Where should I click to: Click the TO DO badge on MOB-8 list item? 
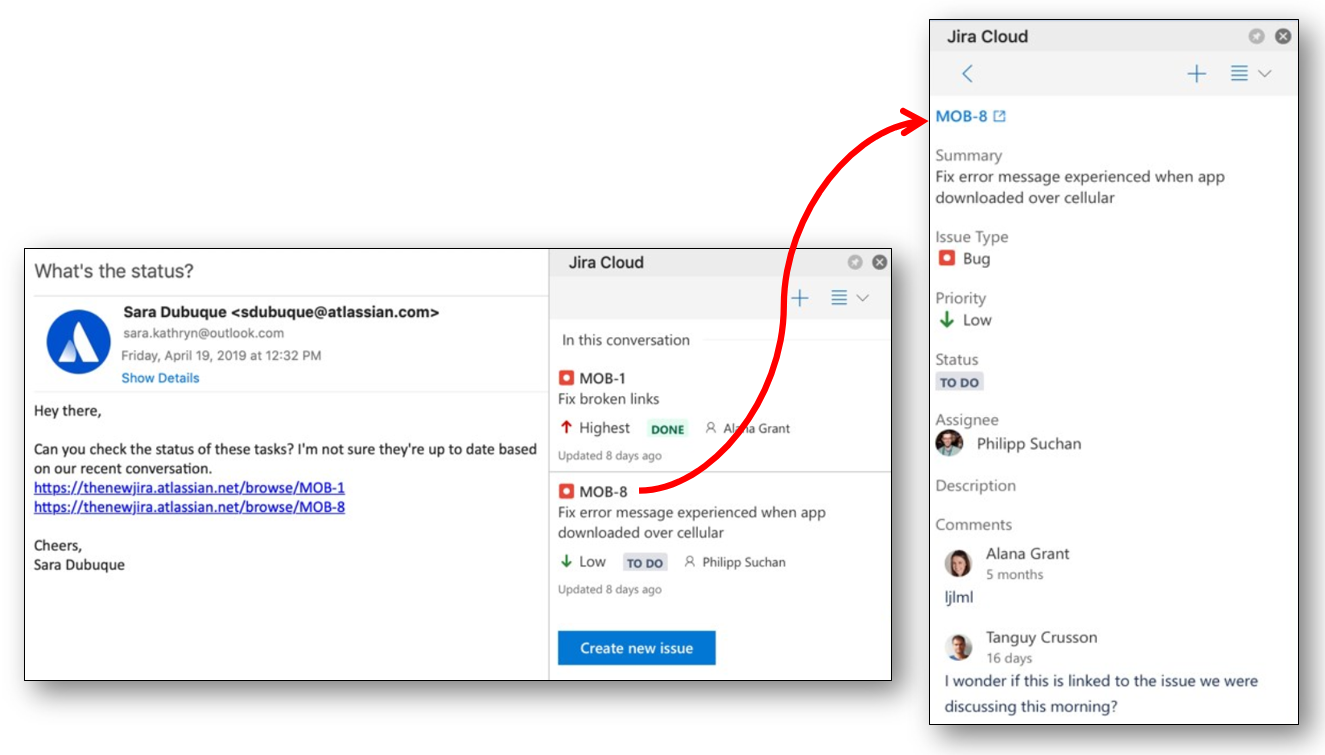pos(645,563)
